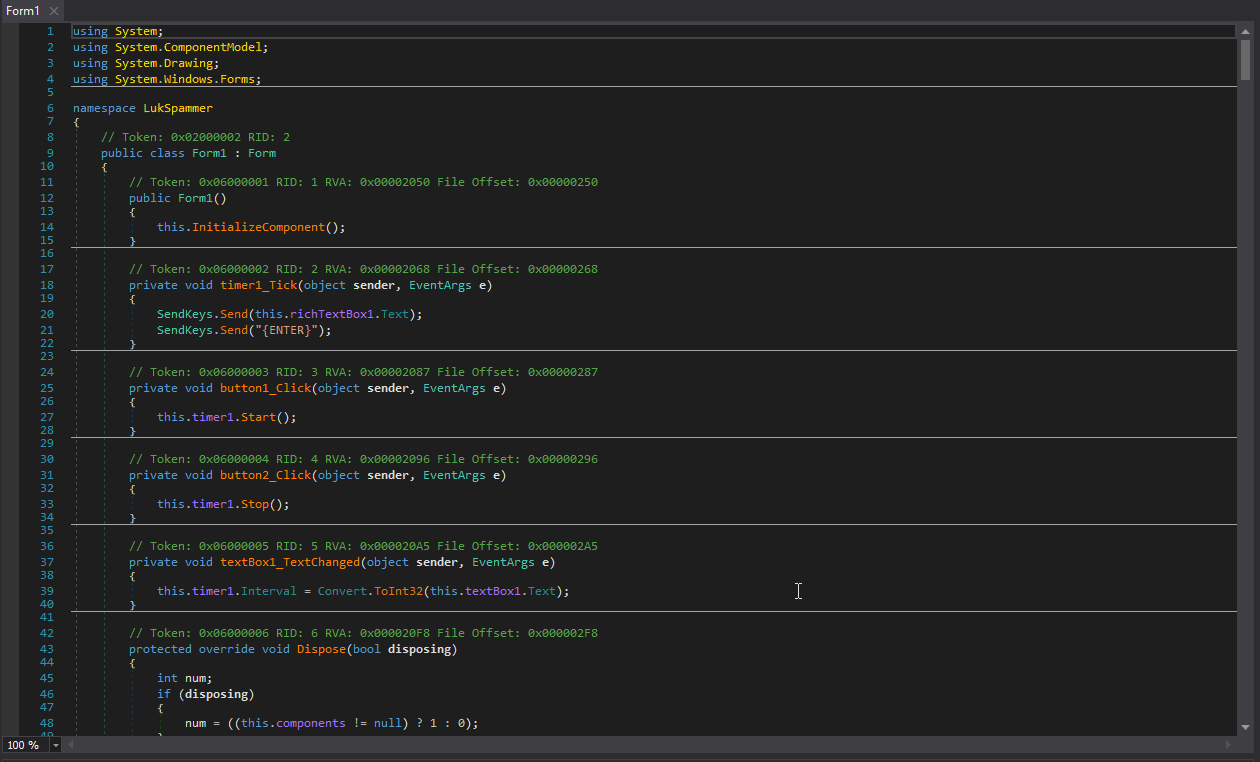
Task: Click the Form base class after the colon
Action: coord(262,153)
